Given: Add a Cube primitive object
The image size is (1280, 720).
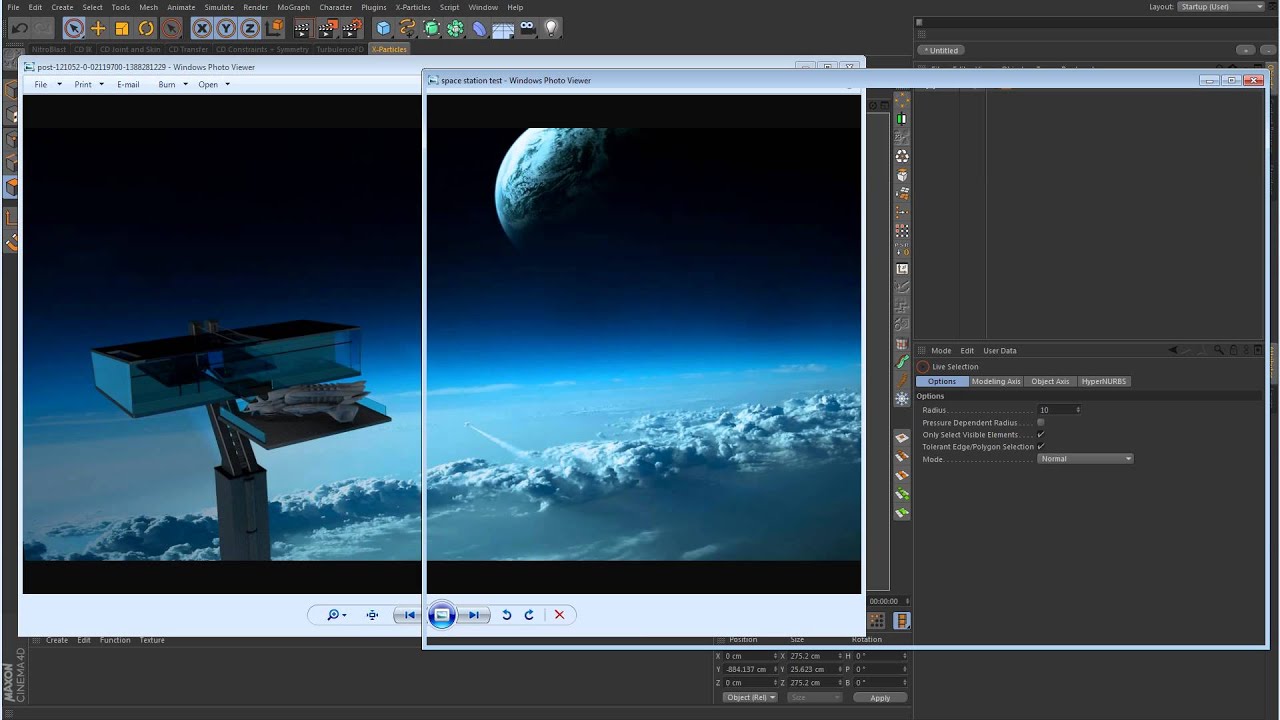Looking at the screenshot, I should coord(383,29).
